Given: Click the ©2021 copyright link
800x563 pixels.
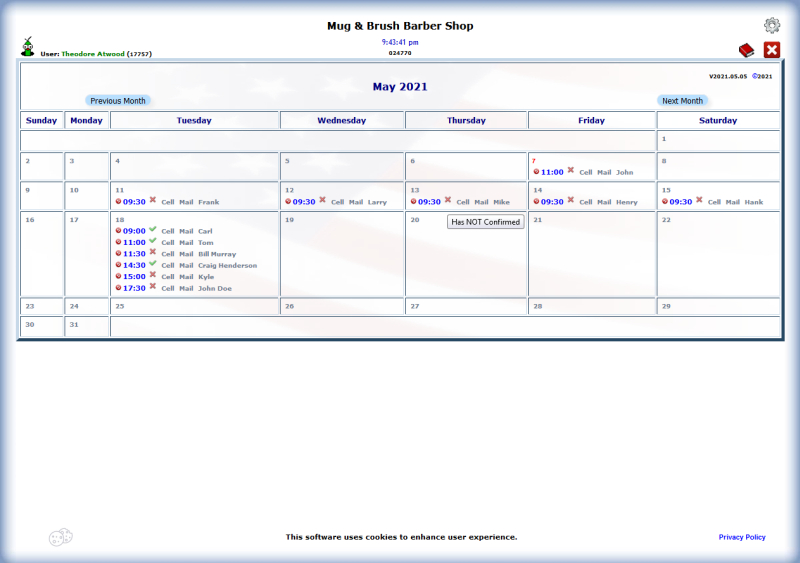Looking at the screenshot, I should [x=762, y=77].
